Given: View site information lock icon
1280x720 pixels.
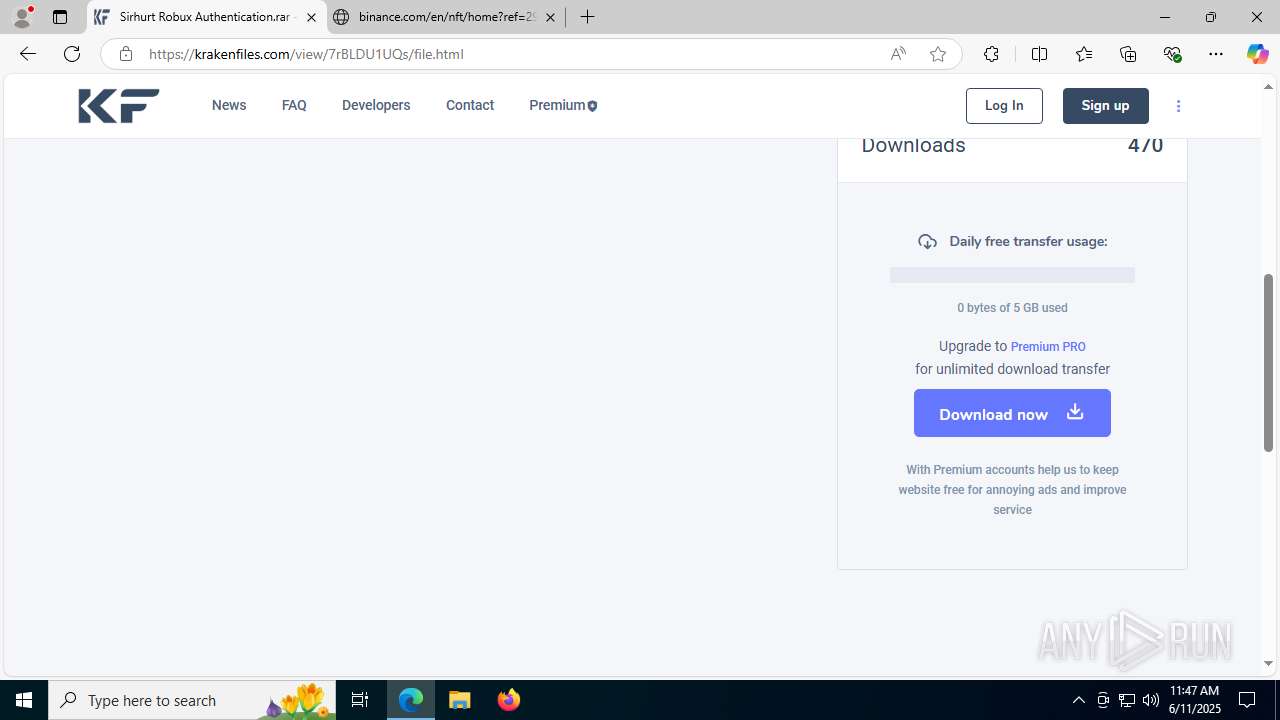Looking at the screenshot, I should pos(125,54).
